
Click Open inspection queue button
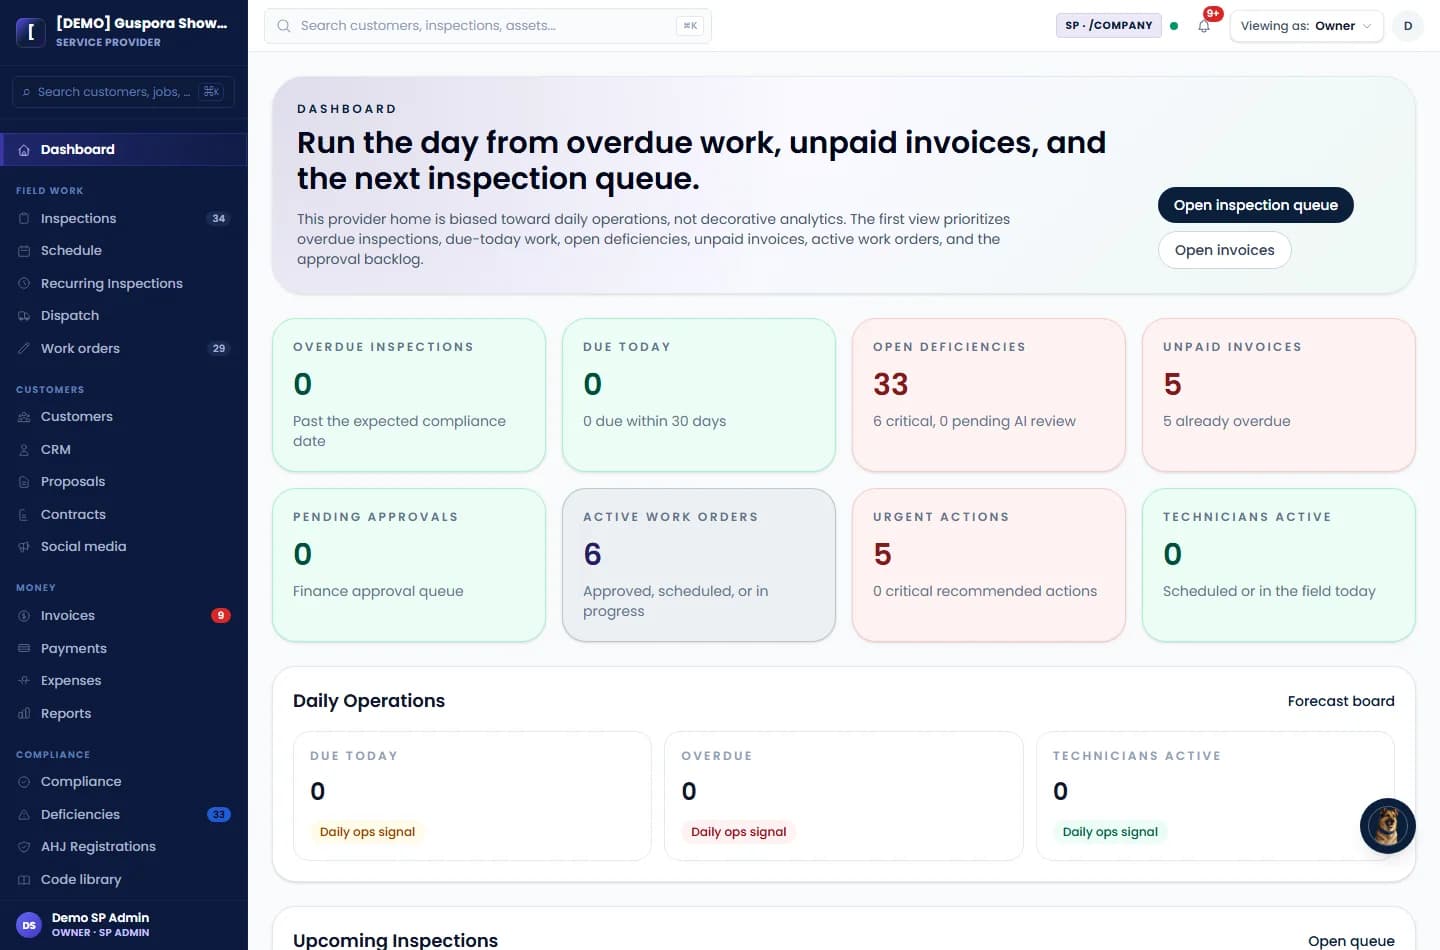point(1256,205)
